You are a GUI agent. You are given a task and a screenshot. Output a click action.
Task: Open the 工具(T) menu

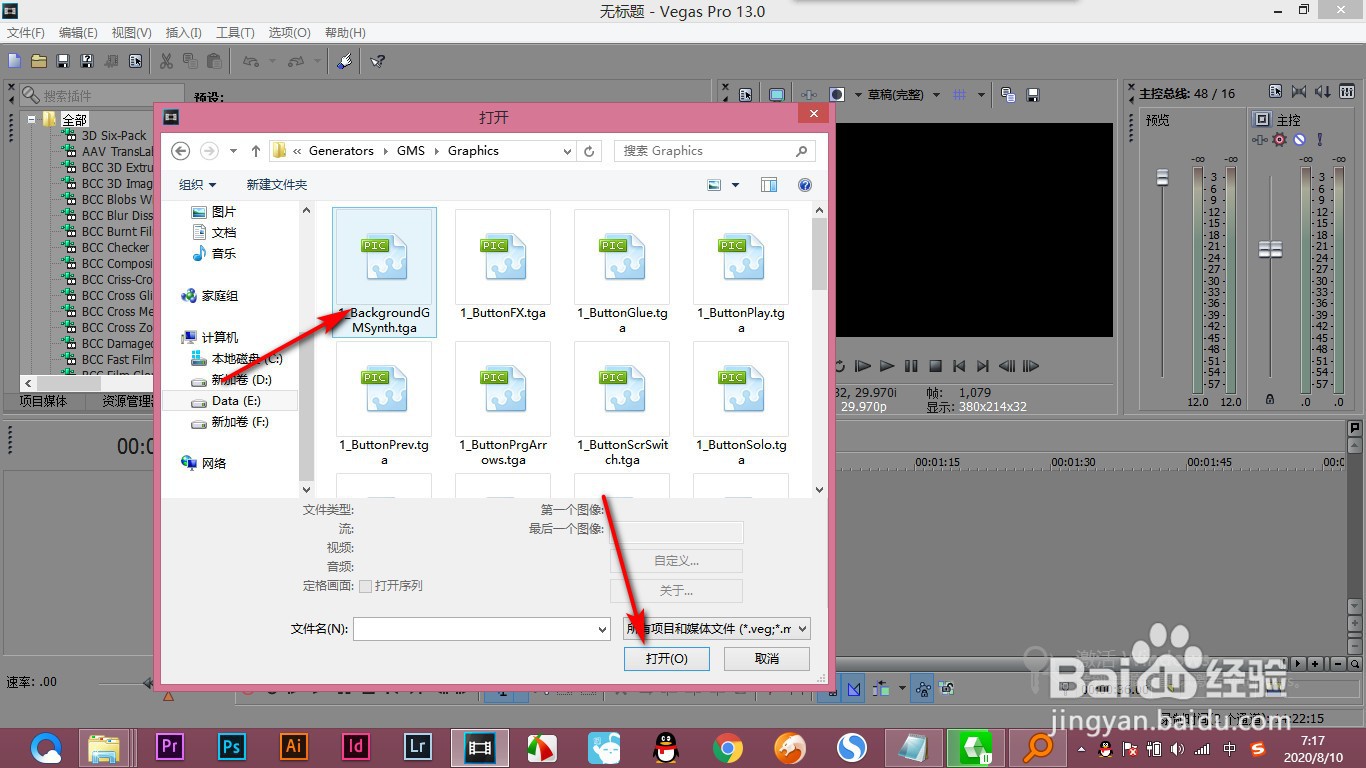(235, 33)
